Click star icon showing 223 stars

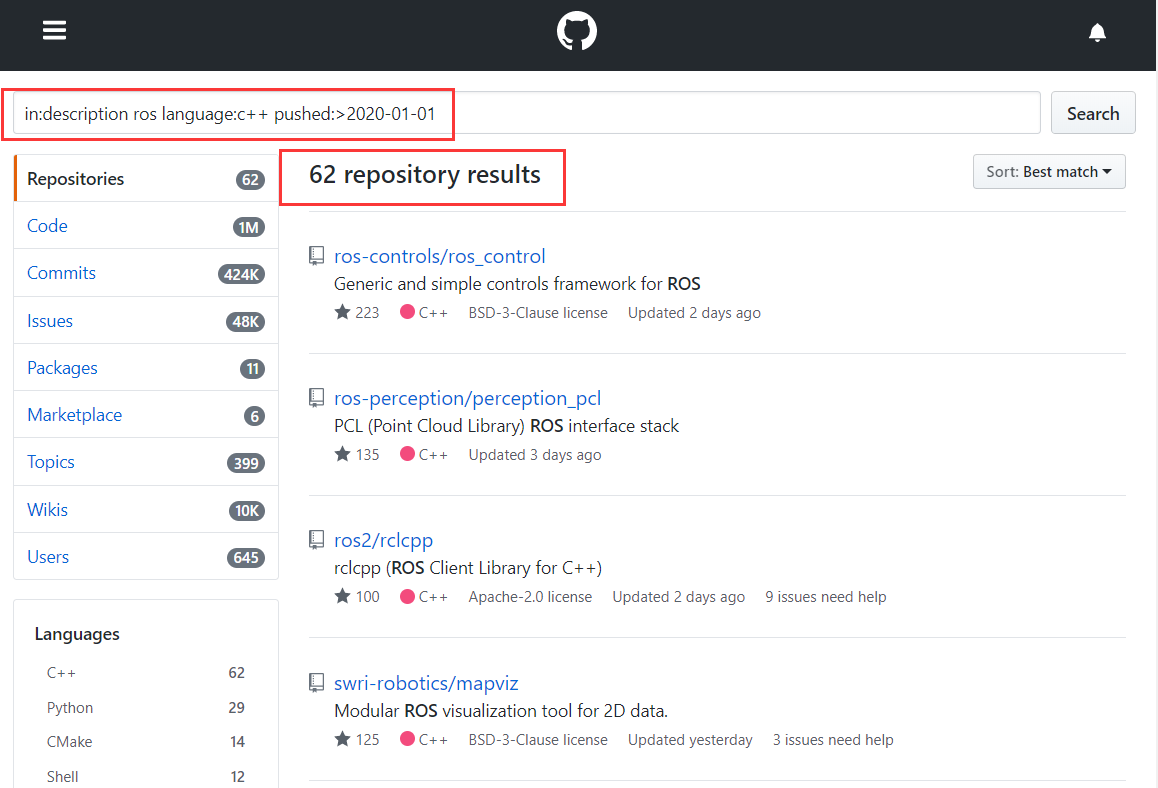(x=342, y=312)
